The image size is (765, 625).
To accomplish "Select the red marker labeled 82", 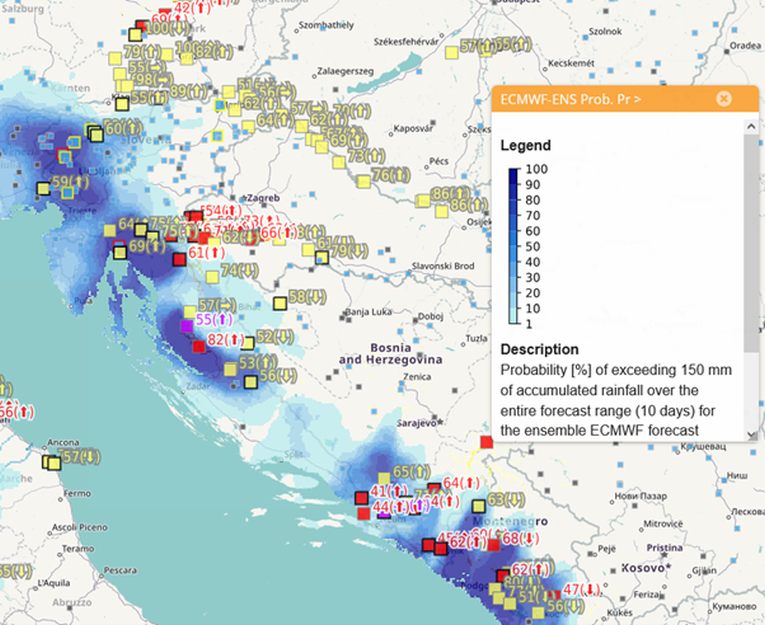I will [198, 345].
